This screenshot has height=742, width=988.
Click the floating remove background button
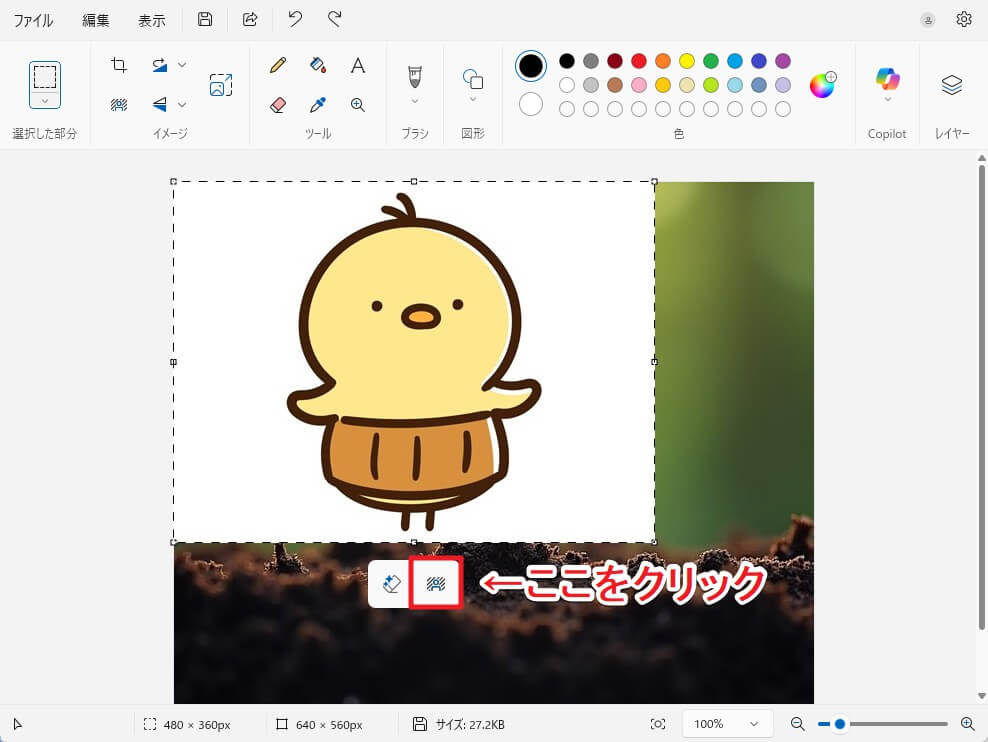coord(436,584)
